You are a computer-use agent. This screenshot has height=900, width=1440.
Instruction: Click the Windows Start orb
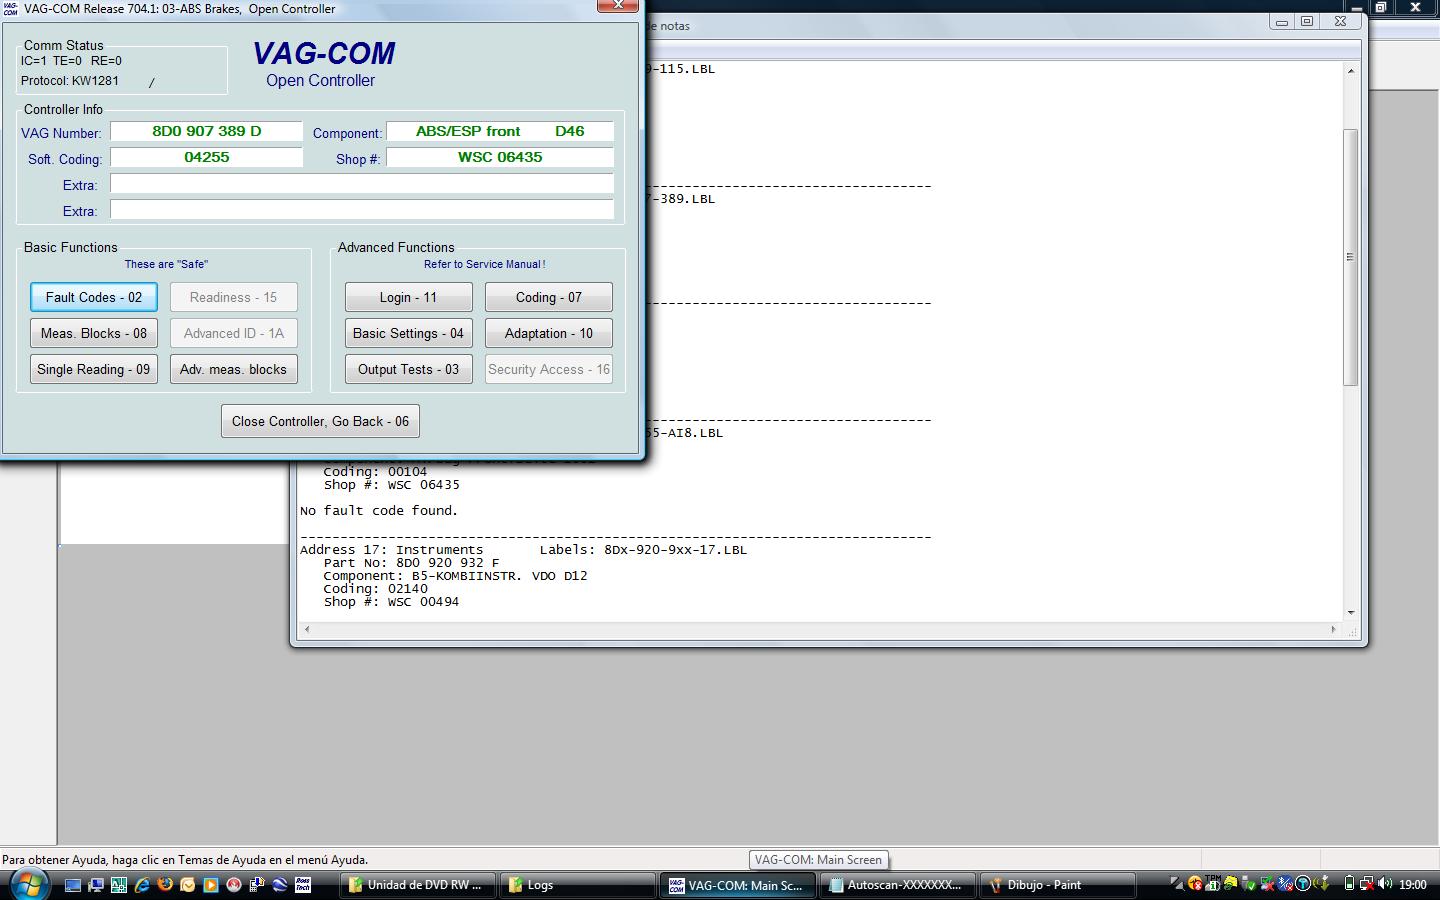click(x=29, y=884)
